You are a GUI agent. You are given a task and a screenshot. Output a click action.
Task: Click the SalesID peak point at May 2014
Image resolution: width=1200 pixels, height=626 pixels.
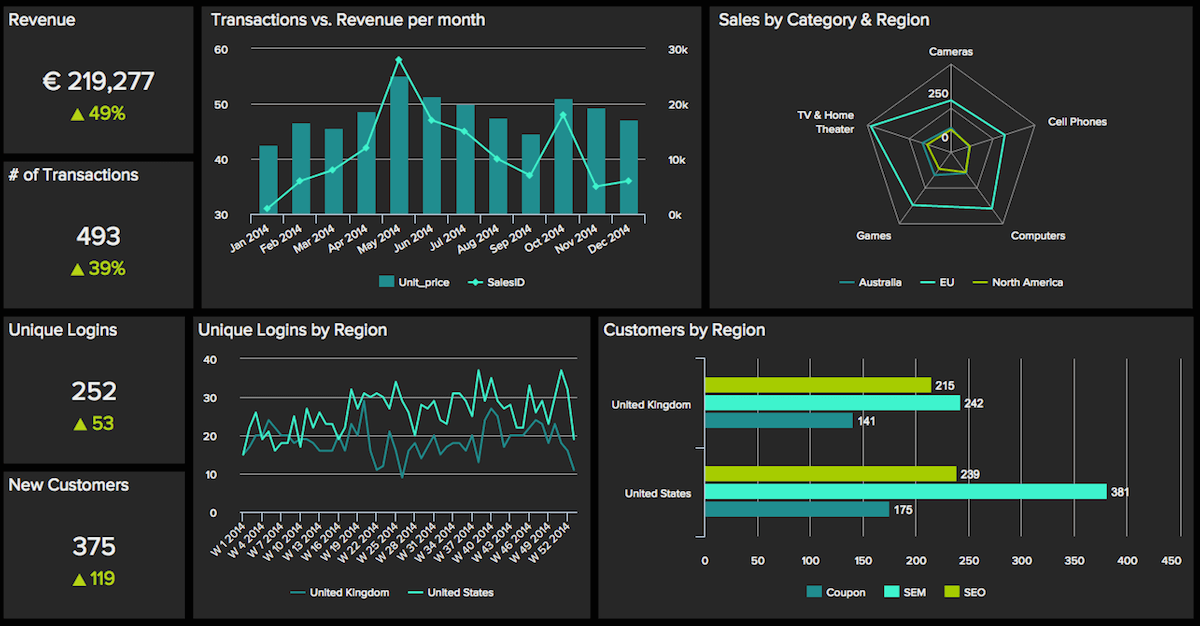click(x=398, y=60)
